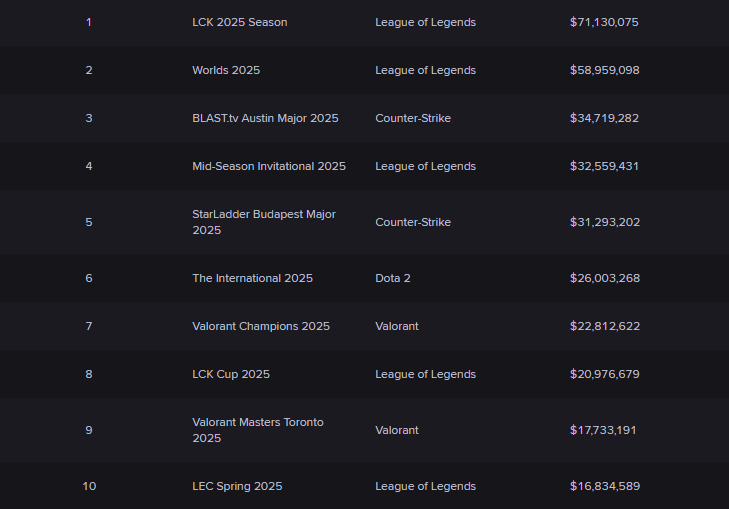Click Counter-Strike game label for BLAST.tv Austin

point(413,118)
